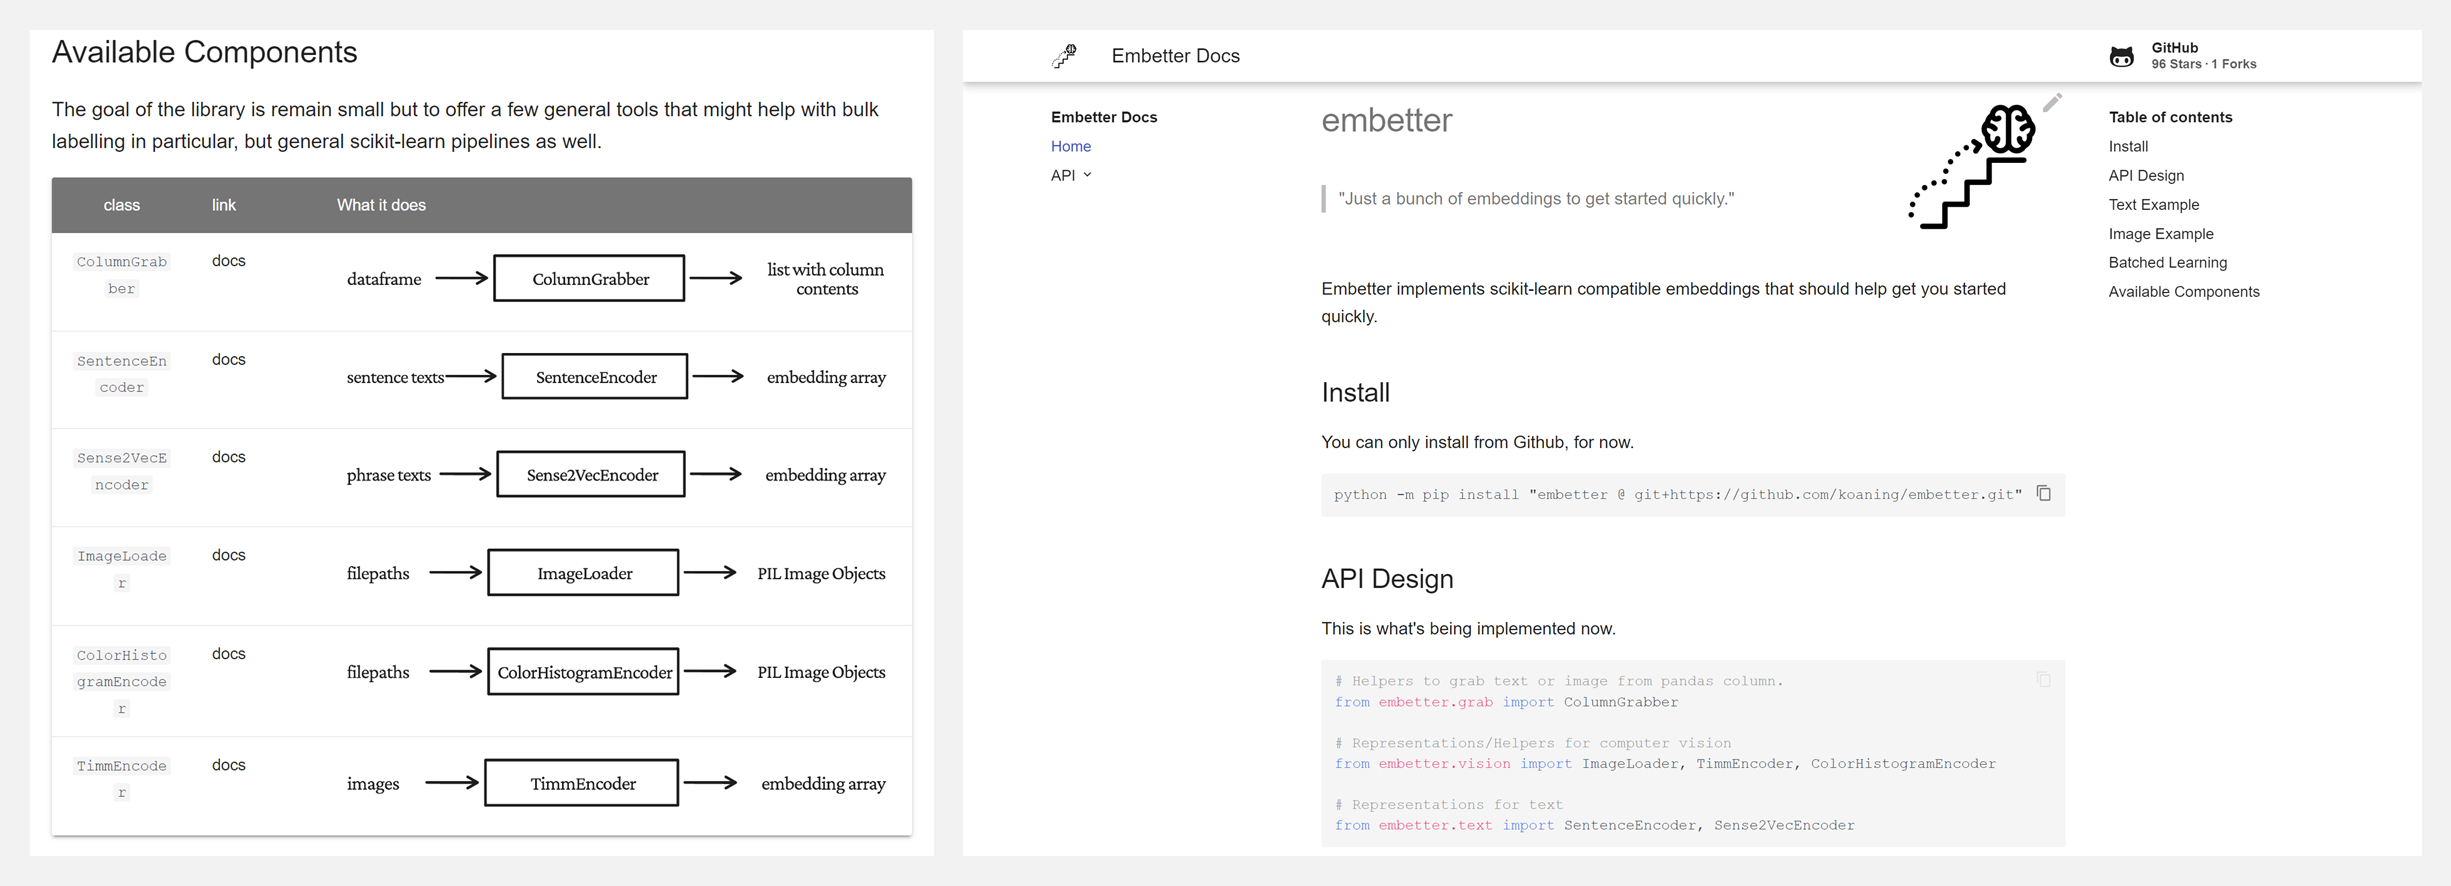Expand the API navigation section
2451x886 pixels.
click(1071, 175)
